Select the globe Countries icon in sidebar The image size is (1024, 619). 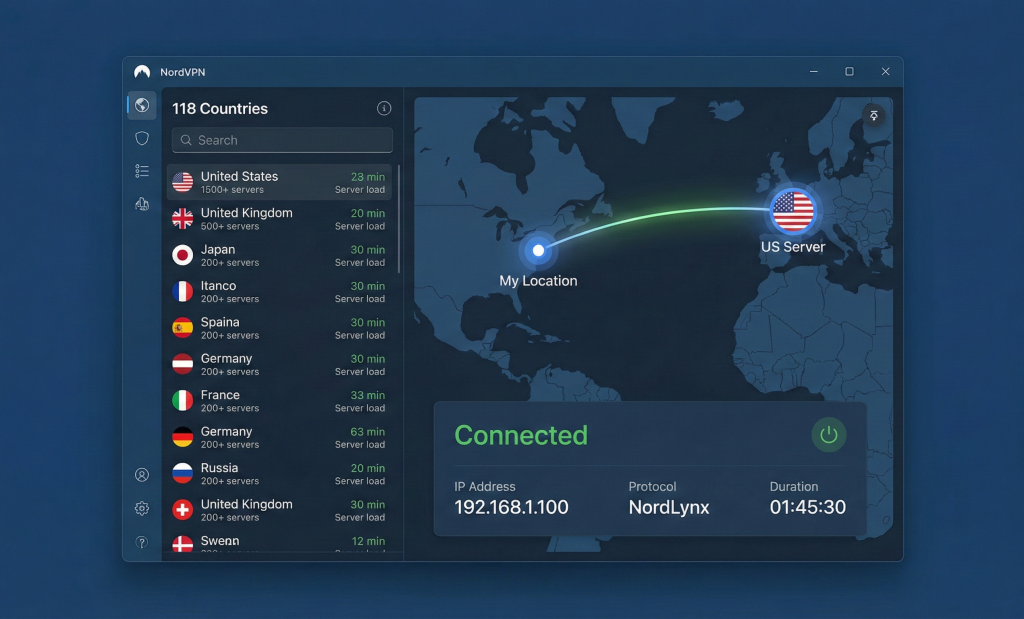(x=141, y=105)
